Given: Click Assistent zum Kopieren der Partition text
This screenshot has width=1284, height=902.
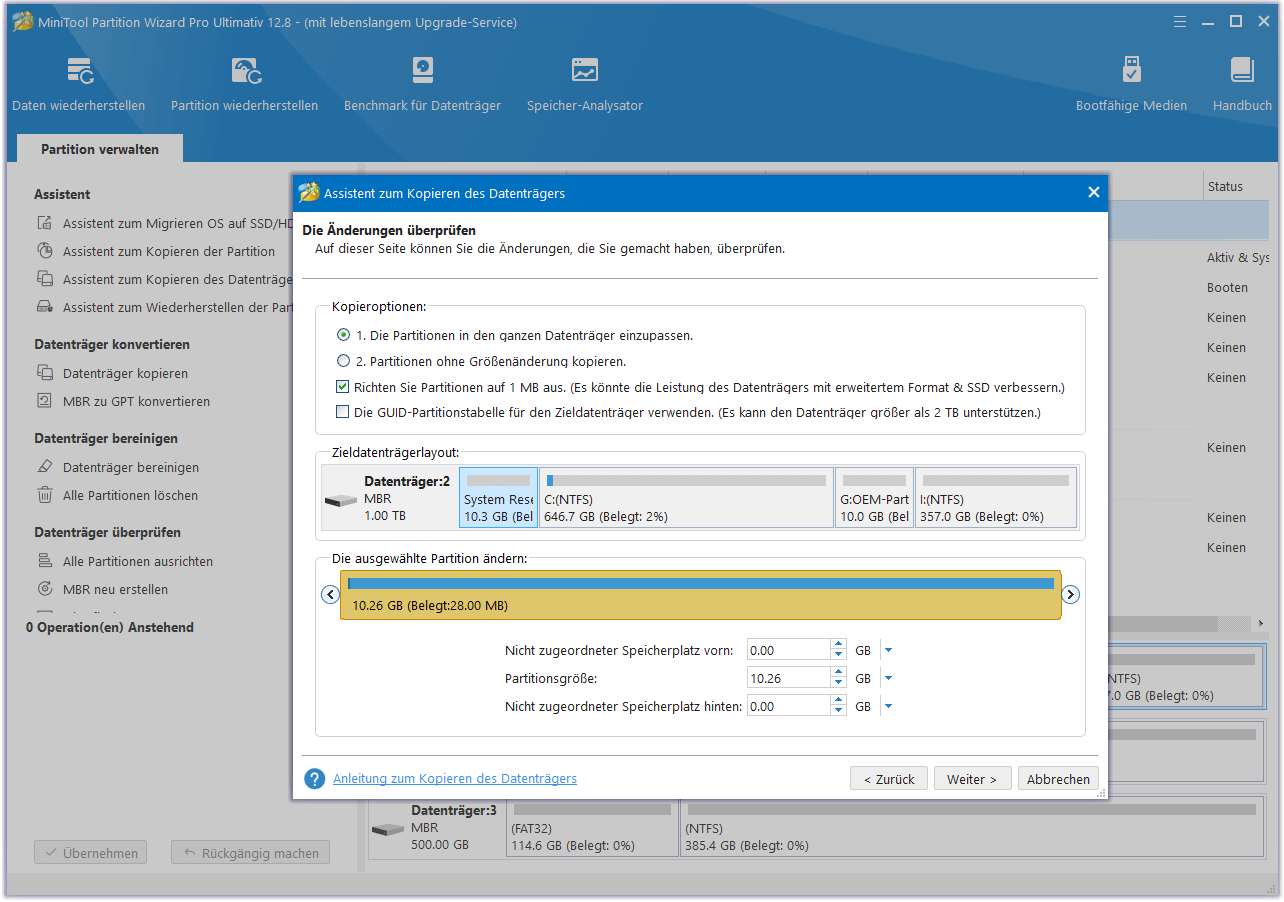Looking at the screenshot, I should 169,252.
